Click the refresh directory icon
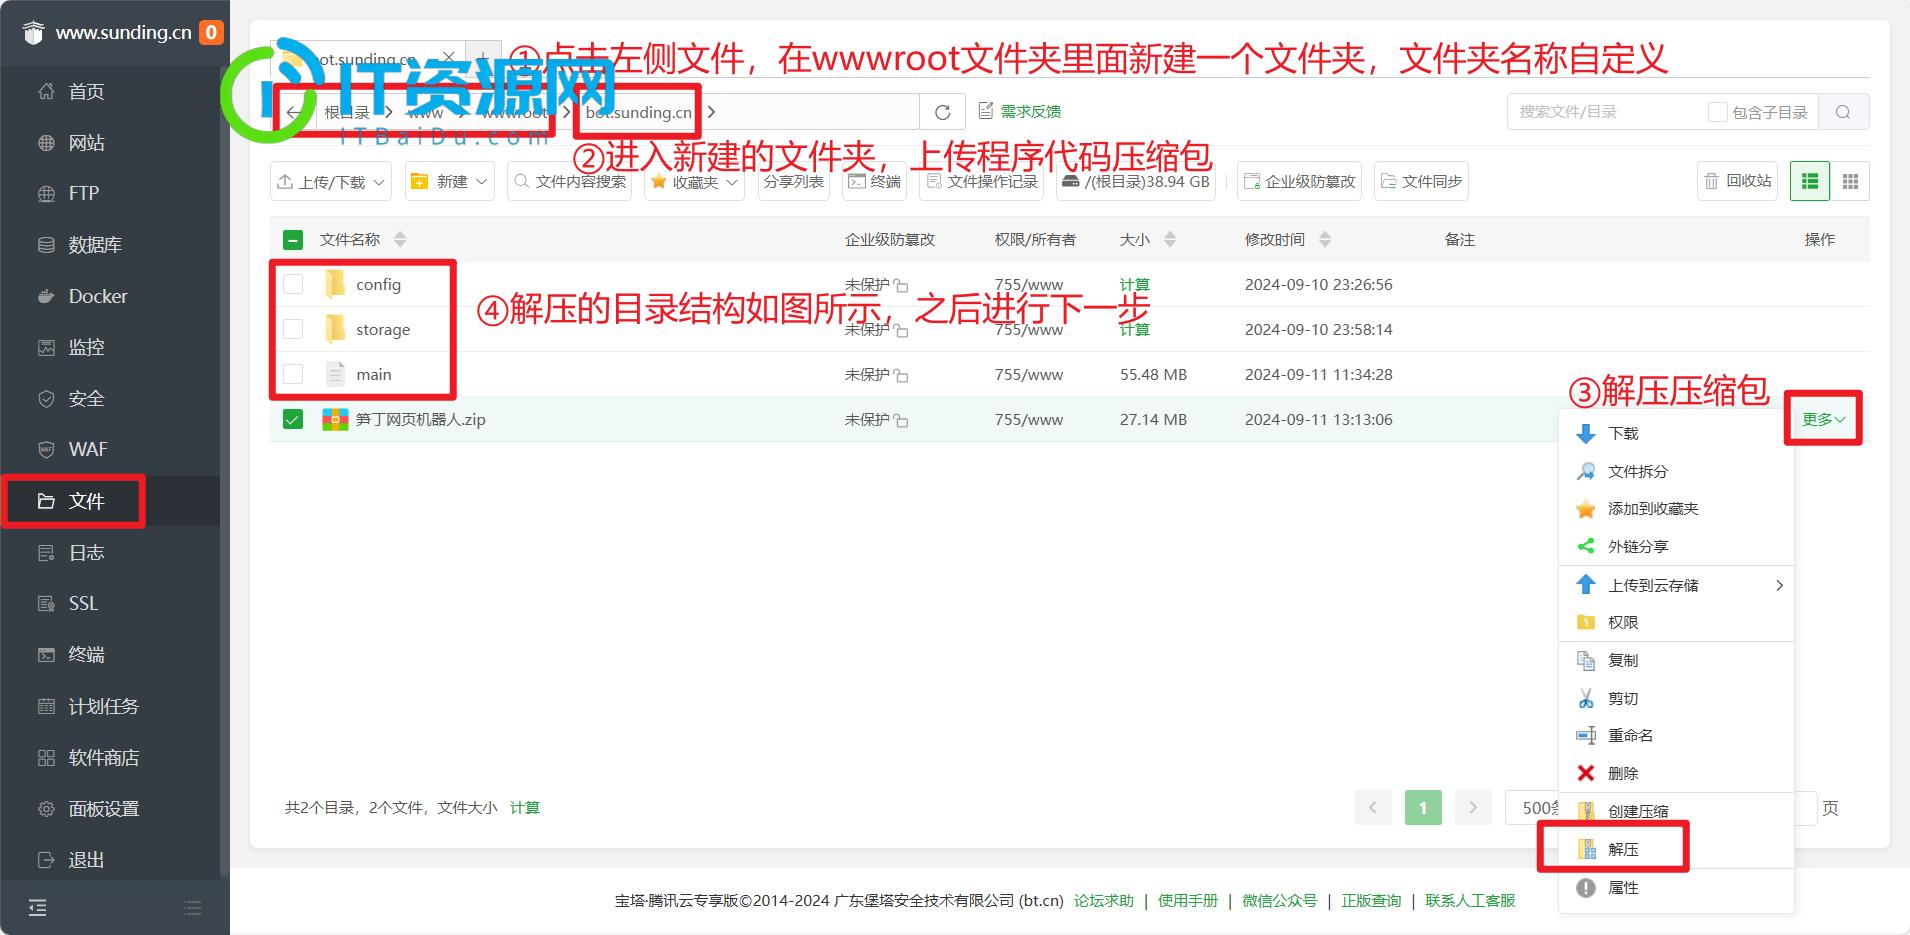 [x=942, y=112]
